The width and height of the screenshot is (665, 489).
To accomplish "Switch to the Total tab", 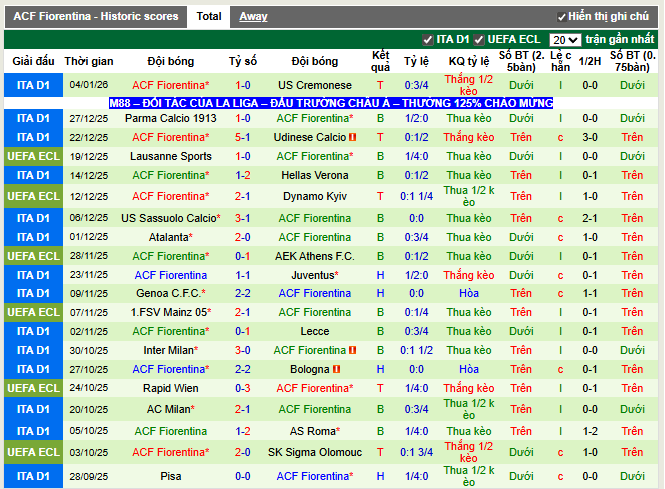I will click(x=209, y=17).
